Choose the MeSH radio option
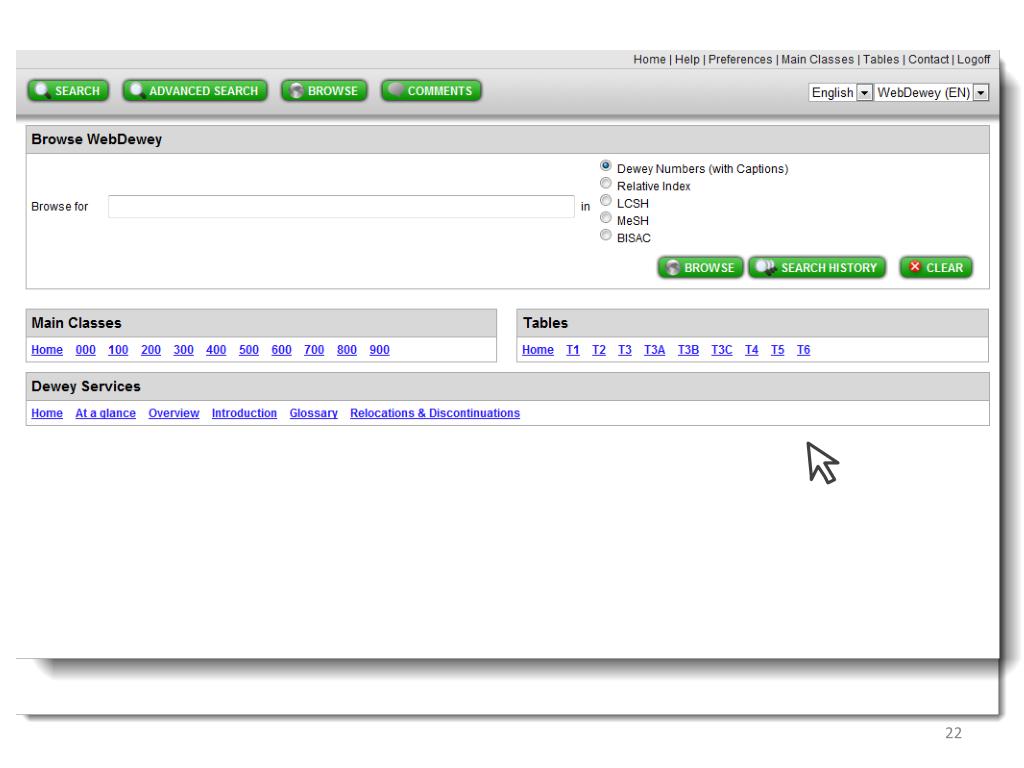 (x=605, y=218)
